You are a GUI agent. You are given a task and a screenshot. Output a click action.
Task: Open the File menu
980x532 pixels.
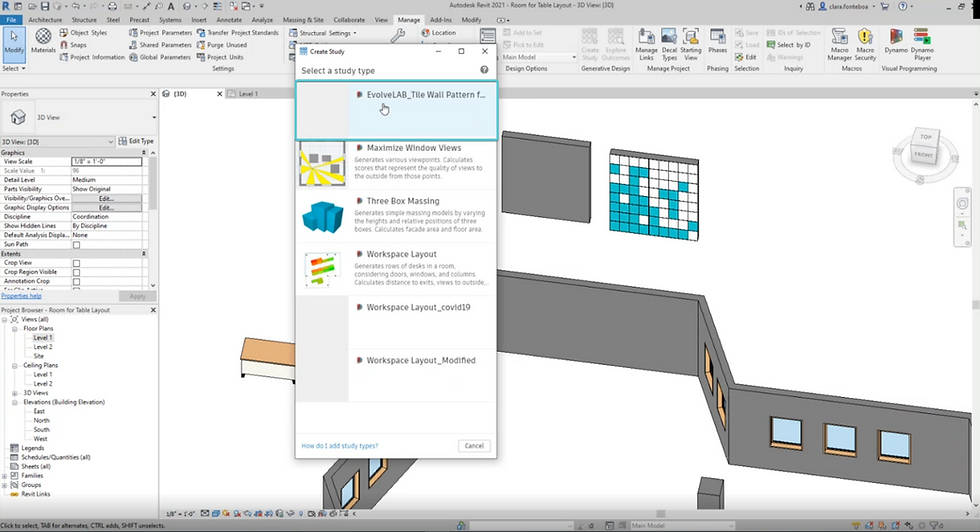11,20
